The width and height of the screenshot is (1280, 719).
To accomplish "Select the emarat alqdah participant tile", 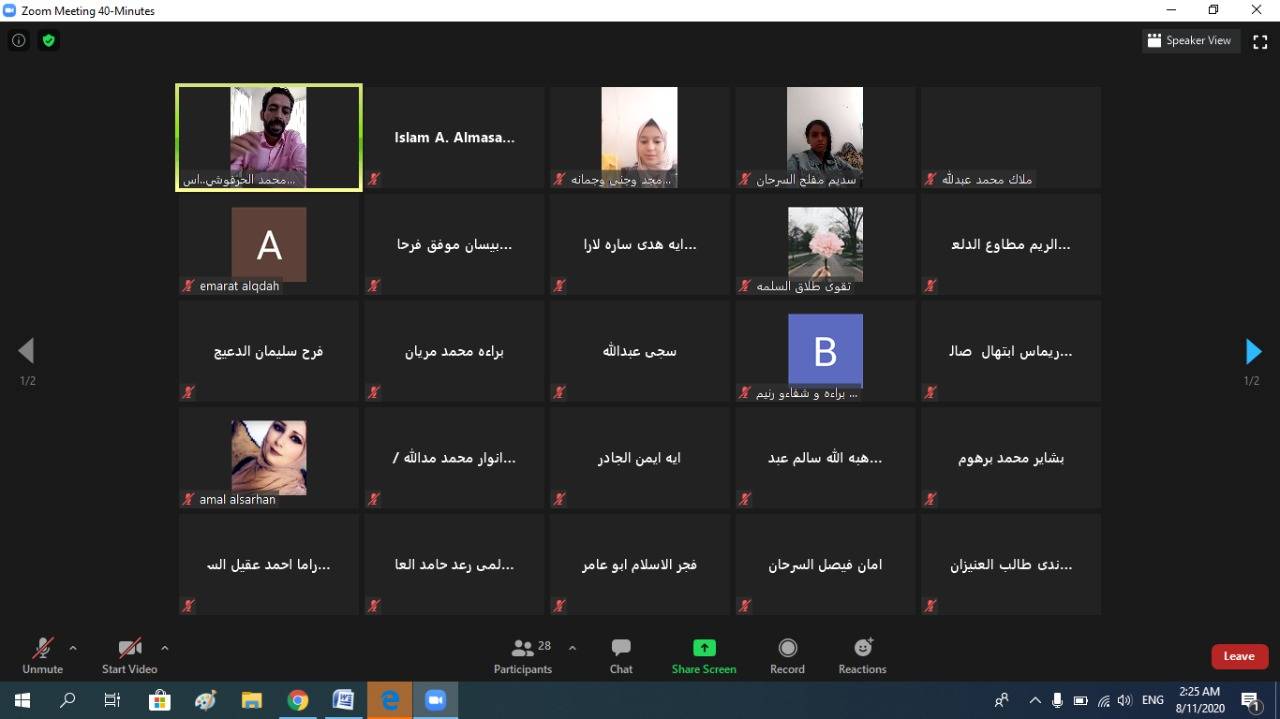I will pyautogui.click(x=269, y=245).
